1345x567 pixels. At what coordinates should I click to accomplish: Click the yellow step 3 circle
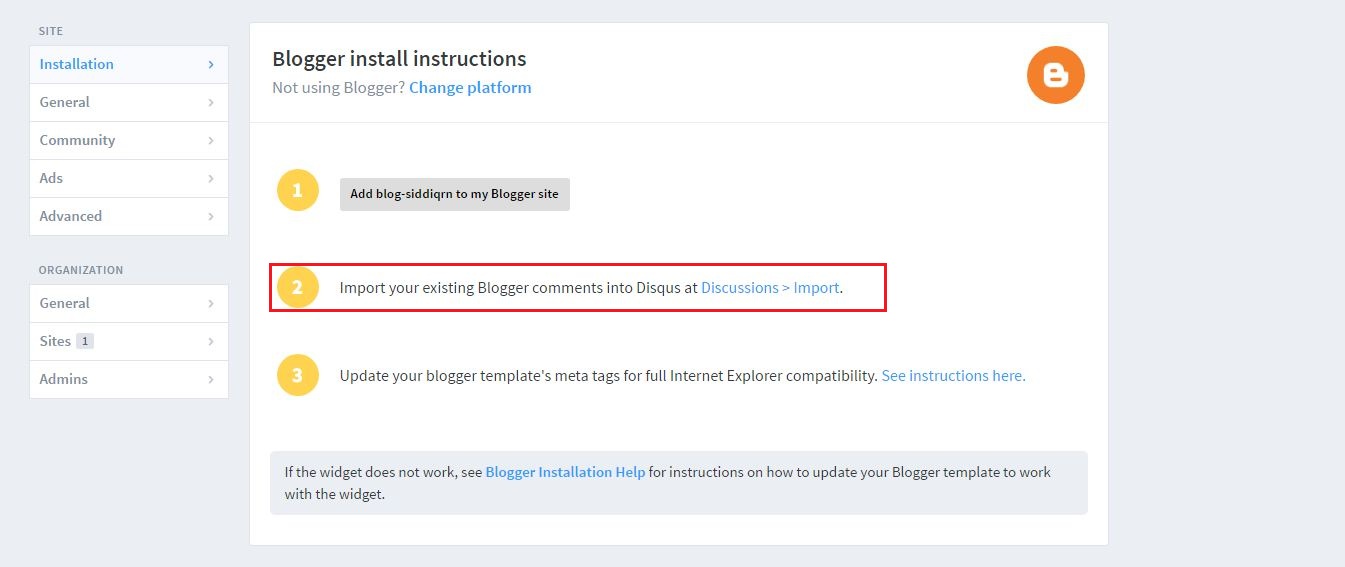(297, 376)
